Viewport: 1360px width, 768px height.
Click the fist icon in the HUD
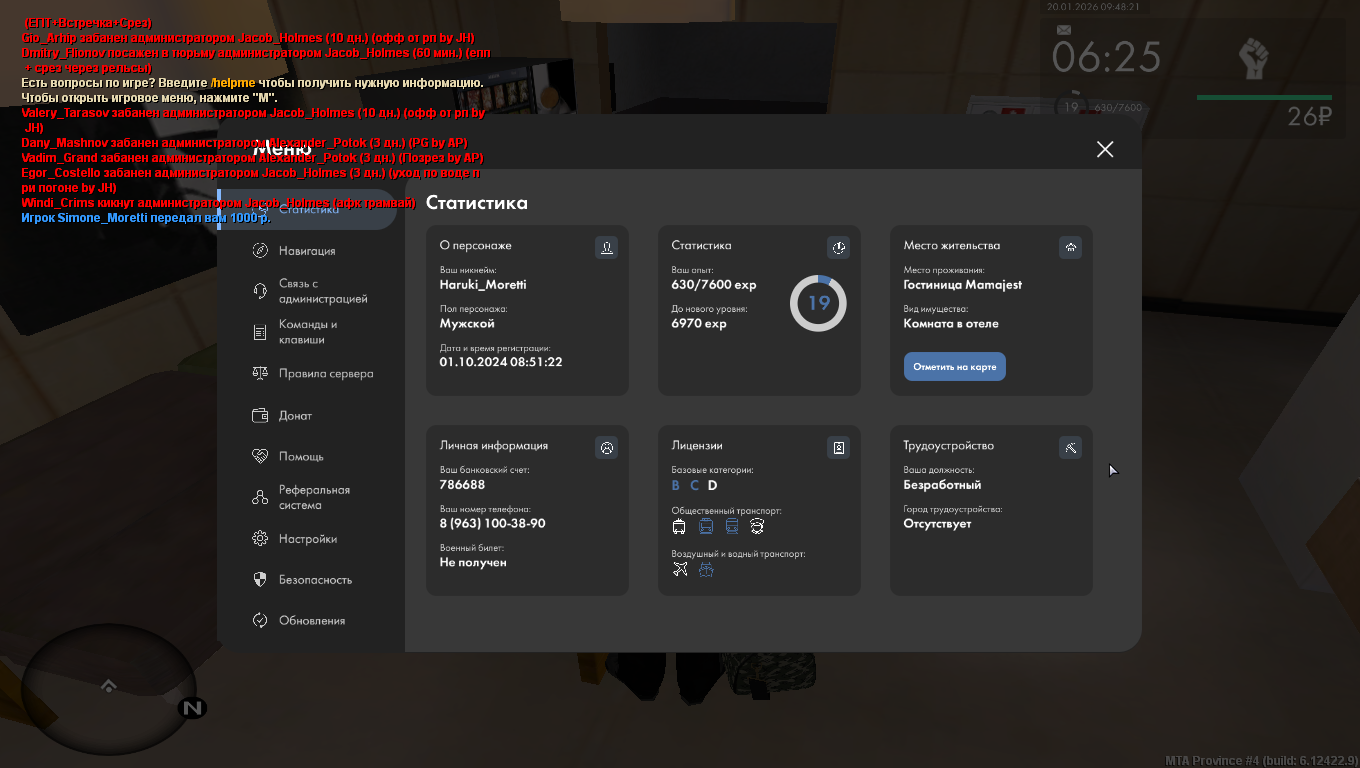[1252, 59]
